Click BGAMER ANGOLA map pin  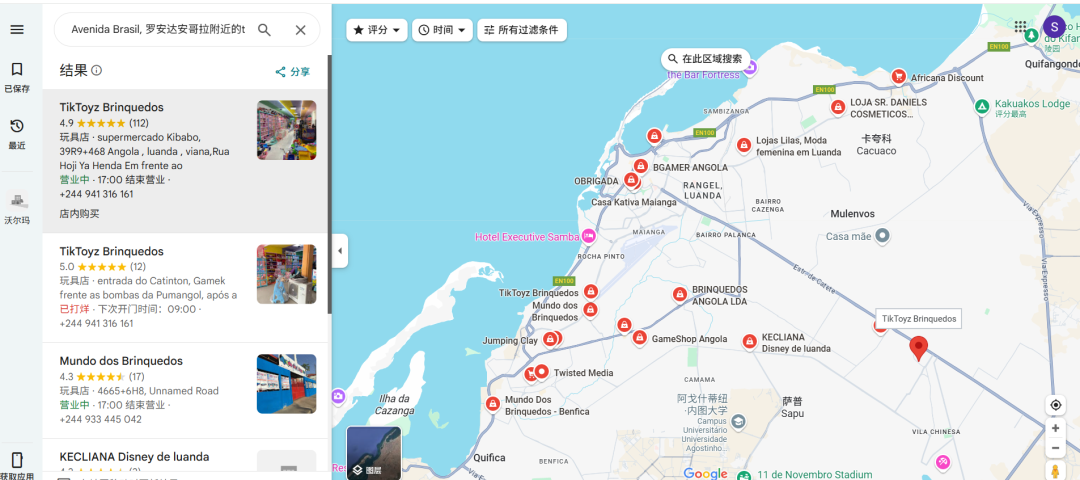(x=641, y=167)
